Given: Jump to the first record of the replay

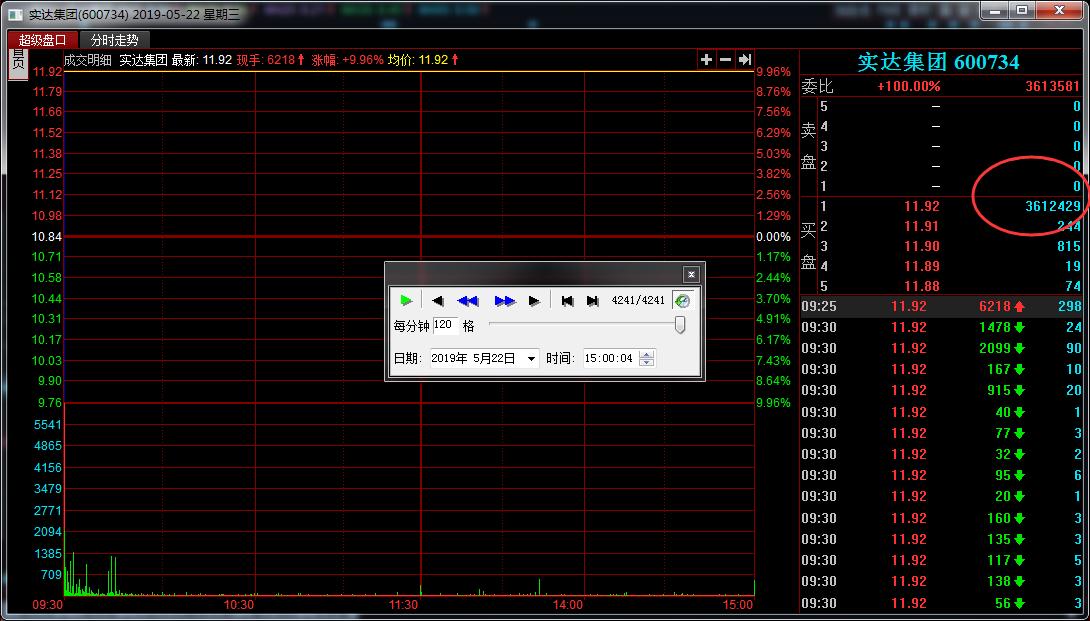Looking at the screenshot, I should click(567, 301).
